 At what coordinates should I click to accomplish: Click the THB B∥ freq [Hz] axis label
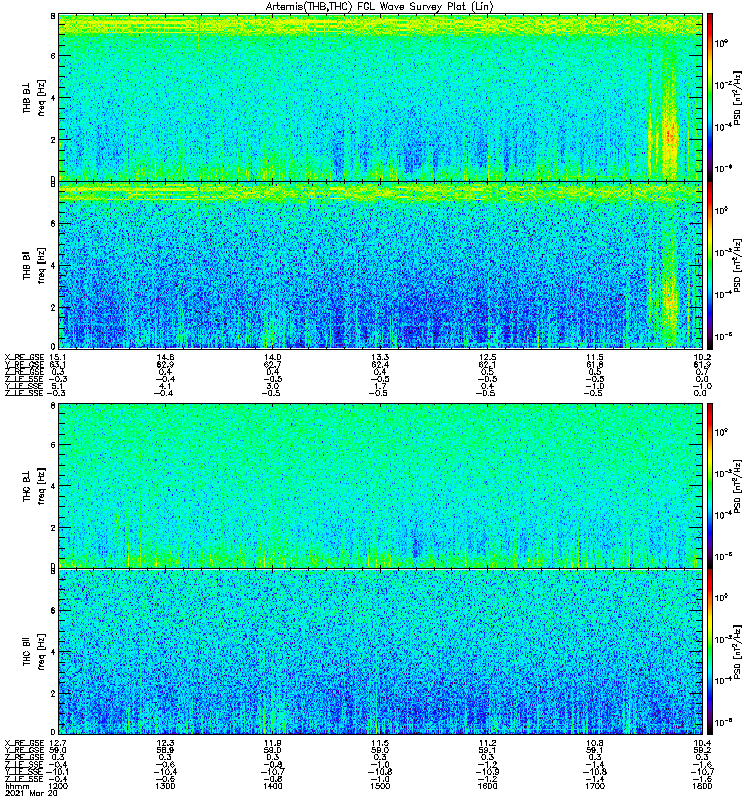(34, 265)
